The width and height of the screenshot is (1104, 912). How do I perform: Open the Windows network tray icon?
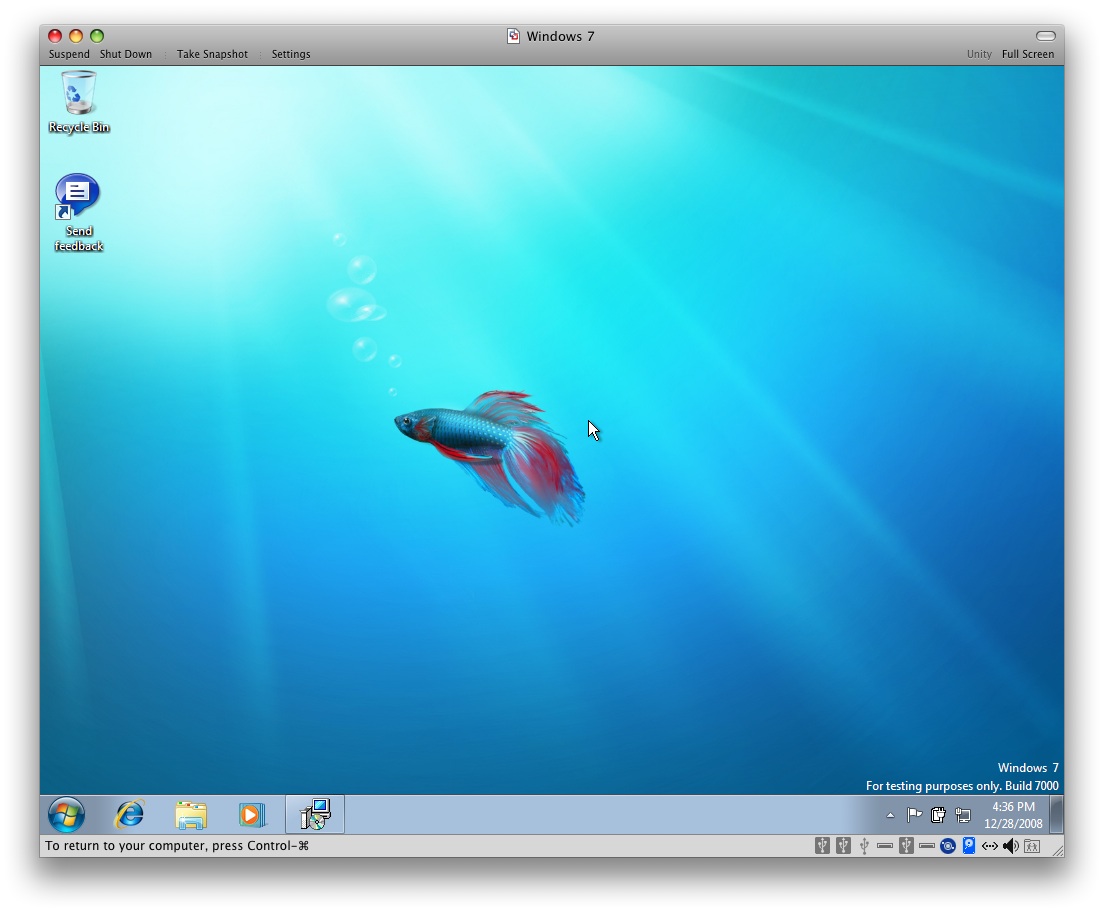pyautogui.click(x=962, y=815)
